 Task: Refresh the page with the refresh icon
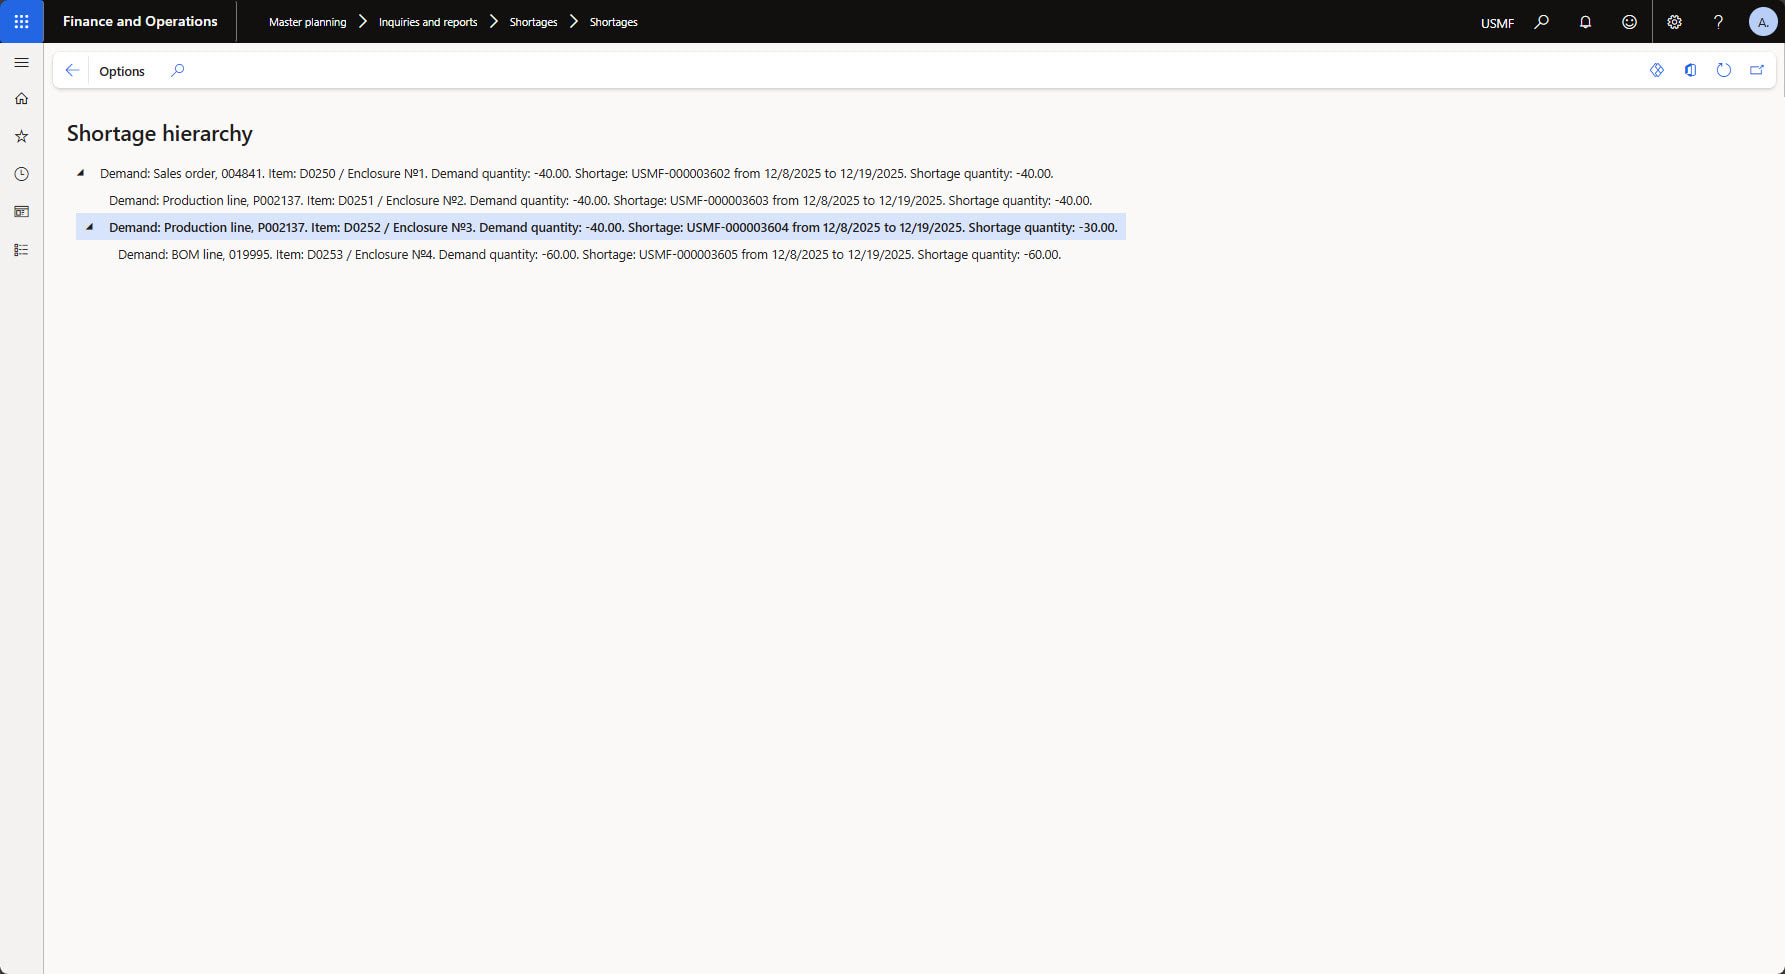1723,70
